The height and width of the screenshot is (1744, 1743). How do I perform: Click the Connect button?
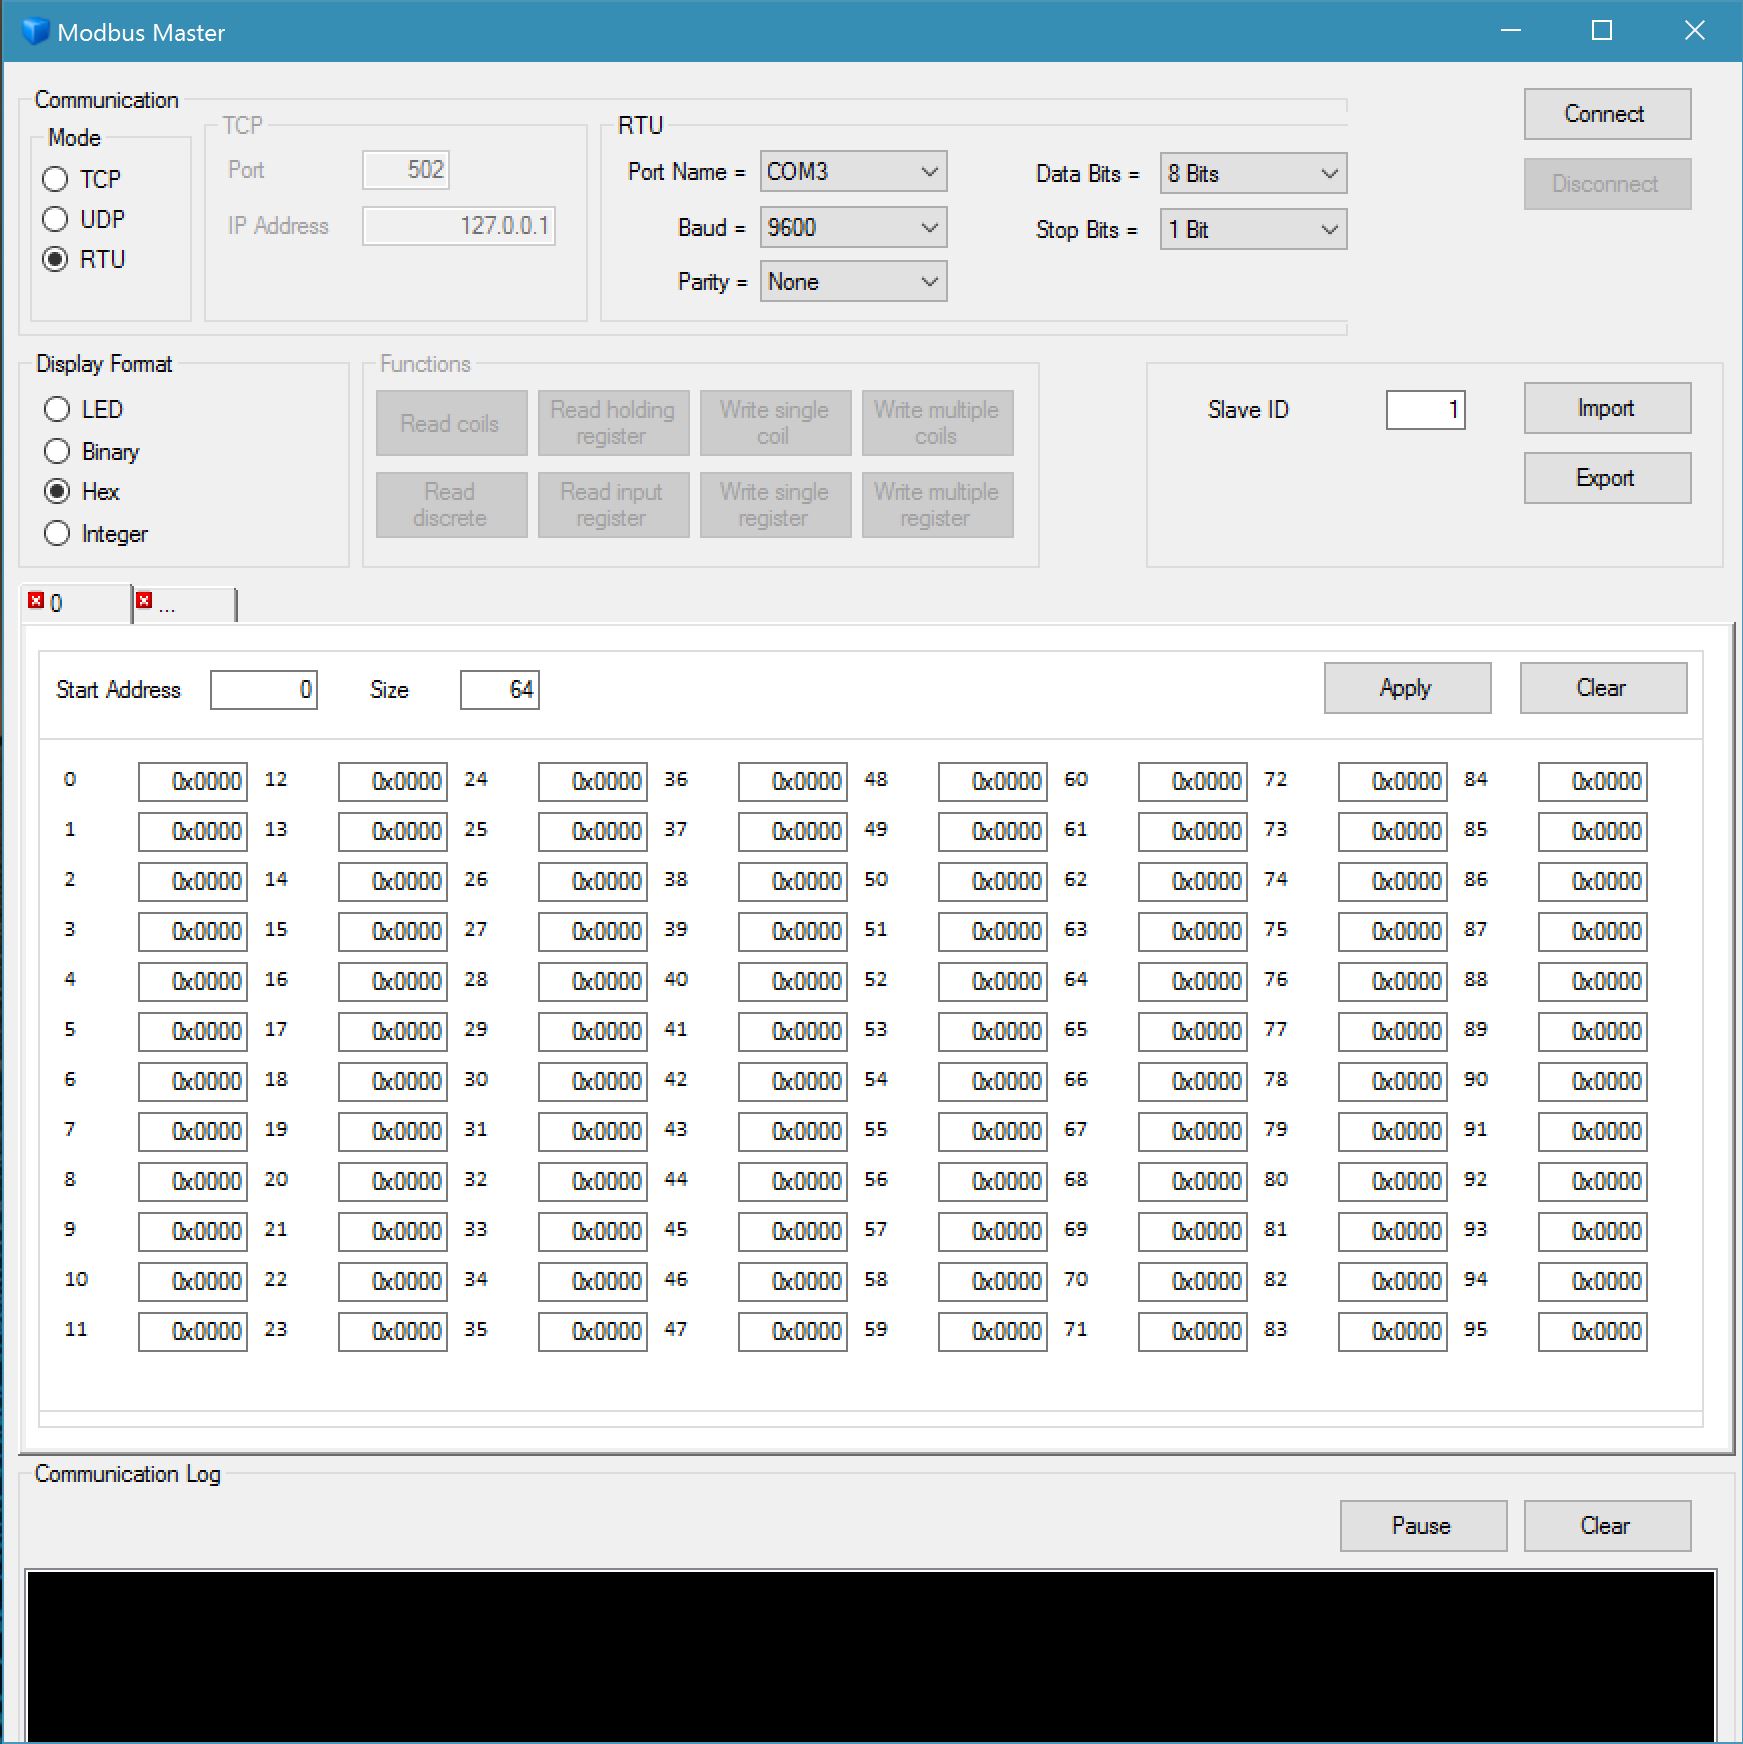point(1605,113)
